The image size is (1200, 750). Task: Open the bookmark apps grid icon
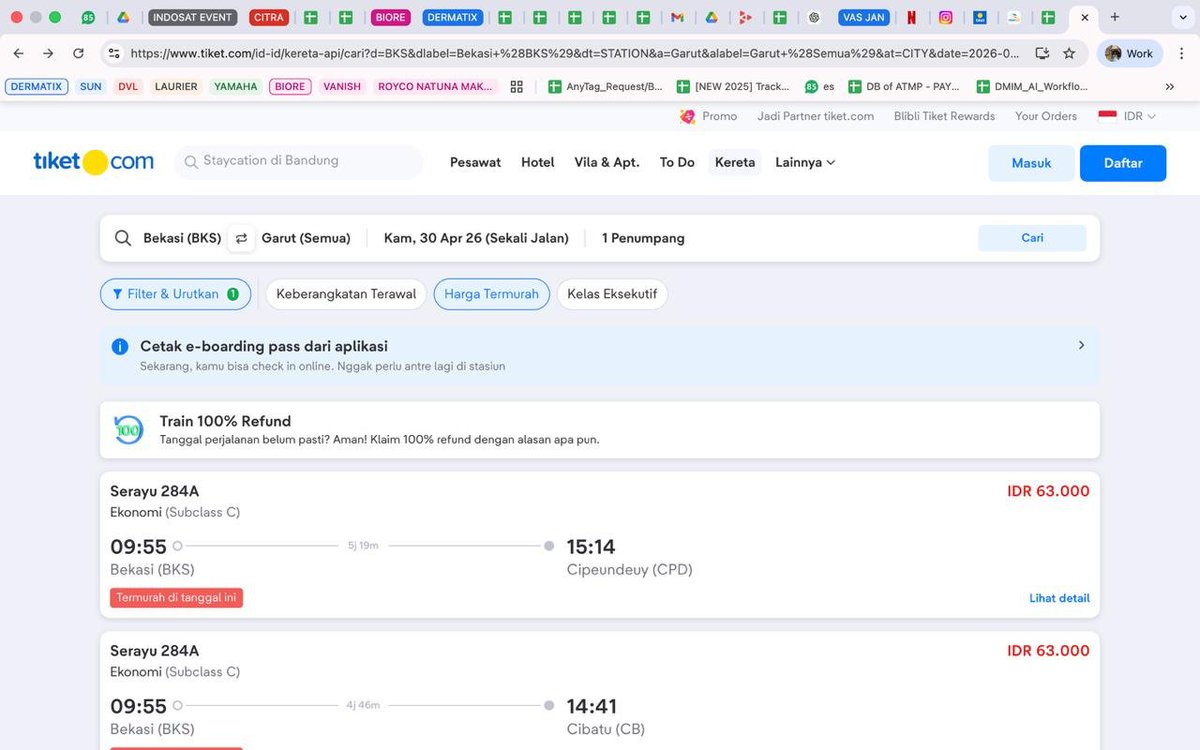516,87
